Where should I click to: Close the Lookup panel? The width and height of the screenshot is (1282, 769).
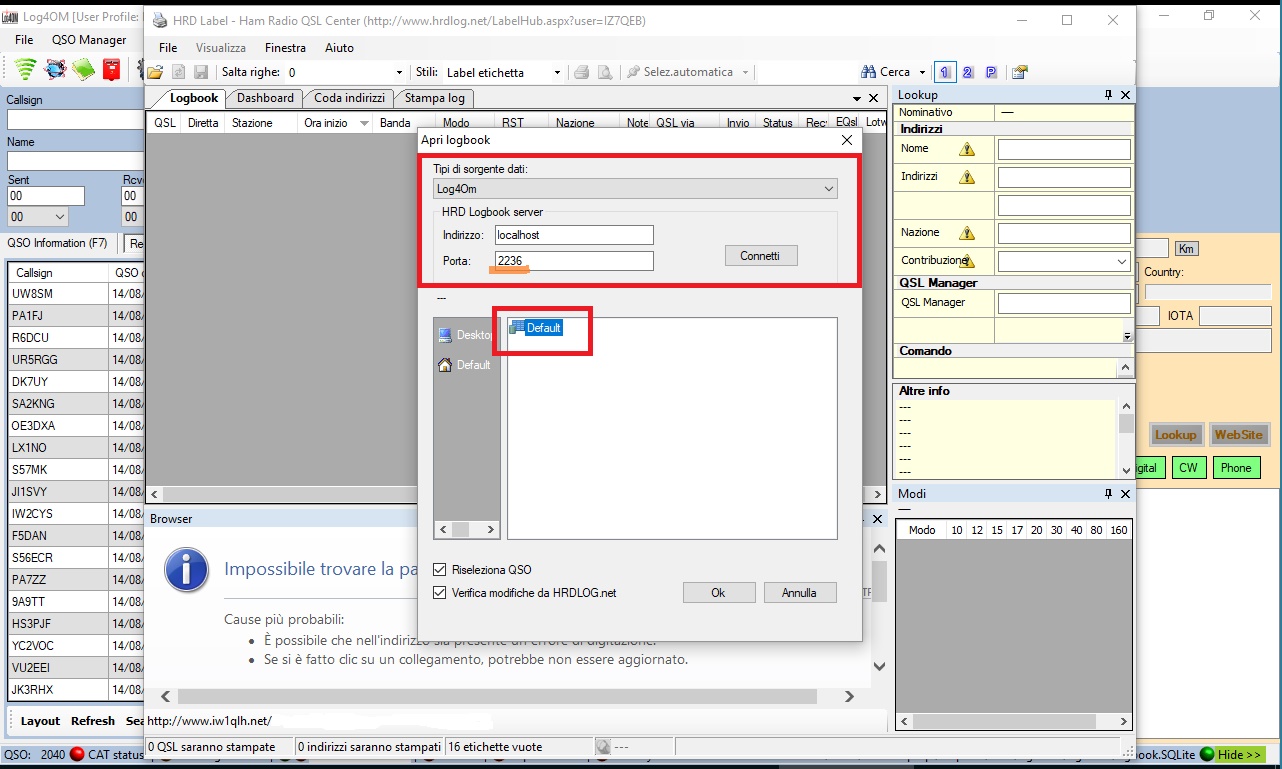(1125, 95)
